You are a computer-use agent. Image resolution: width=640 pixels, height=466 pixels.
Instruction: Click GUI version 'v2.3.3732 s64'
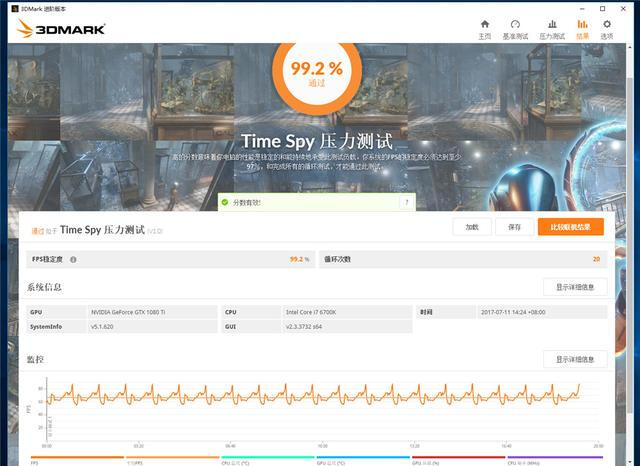pyautogui.click(x=304, y=327)
